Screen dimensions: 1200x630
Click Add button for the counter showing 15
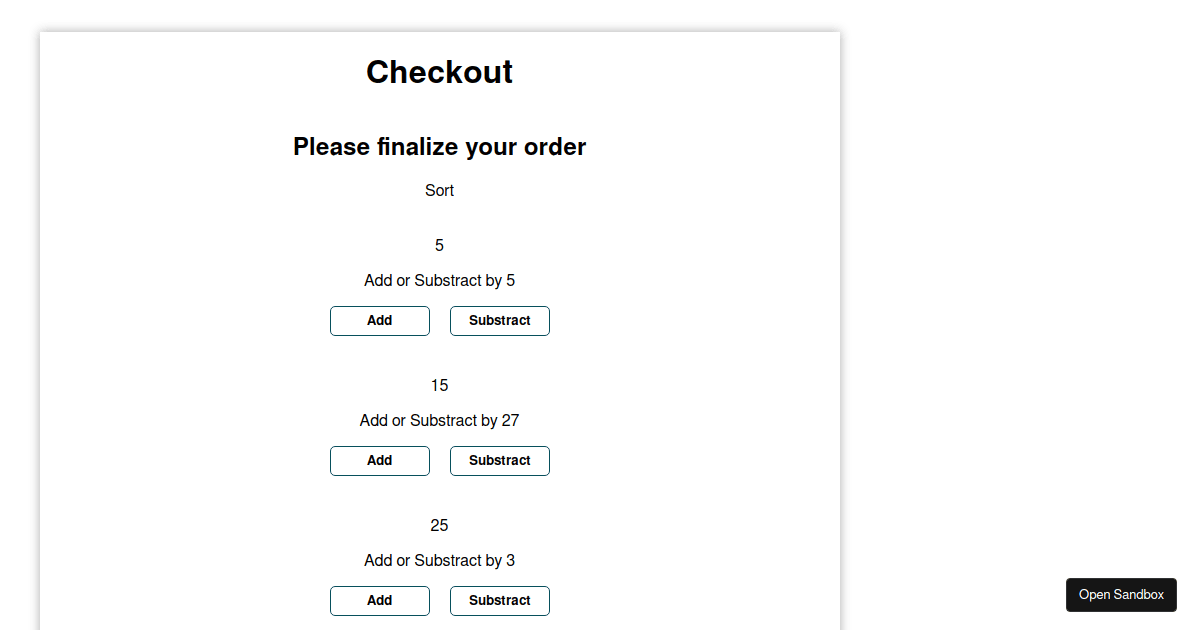click(x=380, y=460)
